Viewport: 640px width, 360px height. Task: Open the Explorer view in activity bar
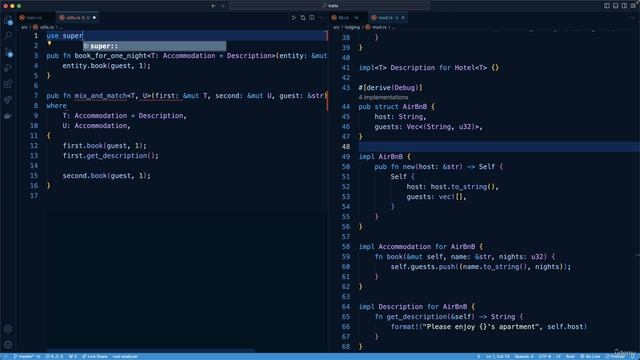(8, 20)
